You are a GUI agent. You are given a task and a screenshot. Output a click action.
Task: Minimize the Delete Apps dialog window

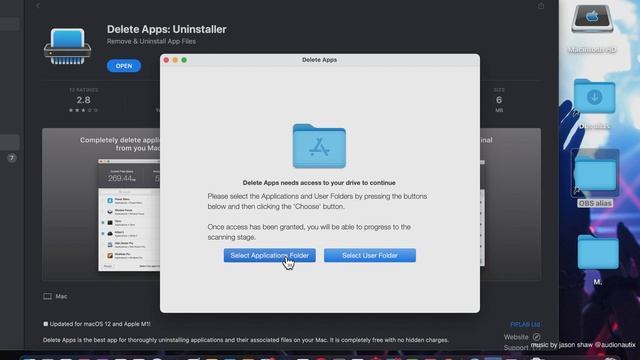point(175,60)
